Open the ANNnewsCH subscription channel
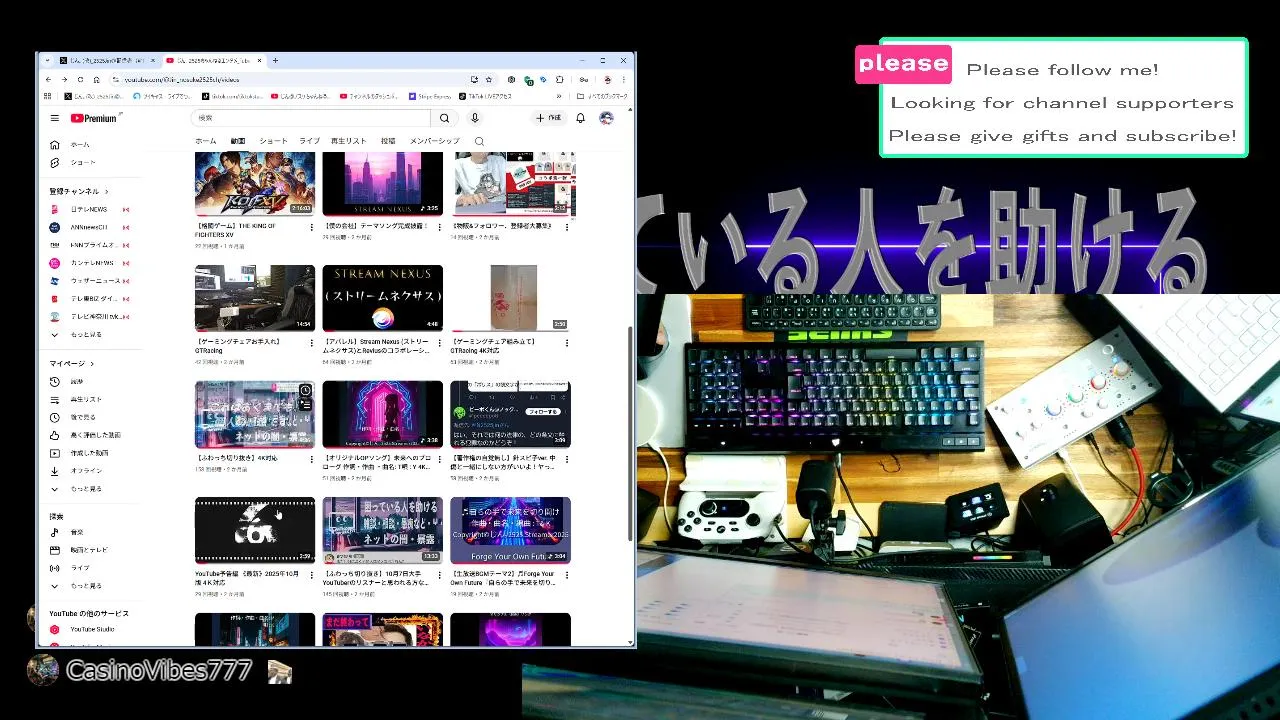Screen dimensions: 1280x720 click(90, 227)
